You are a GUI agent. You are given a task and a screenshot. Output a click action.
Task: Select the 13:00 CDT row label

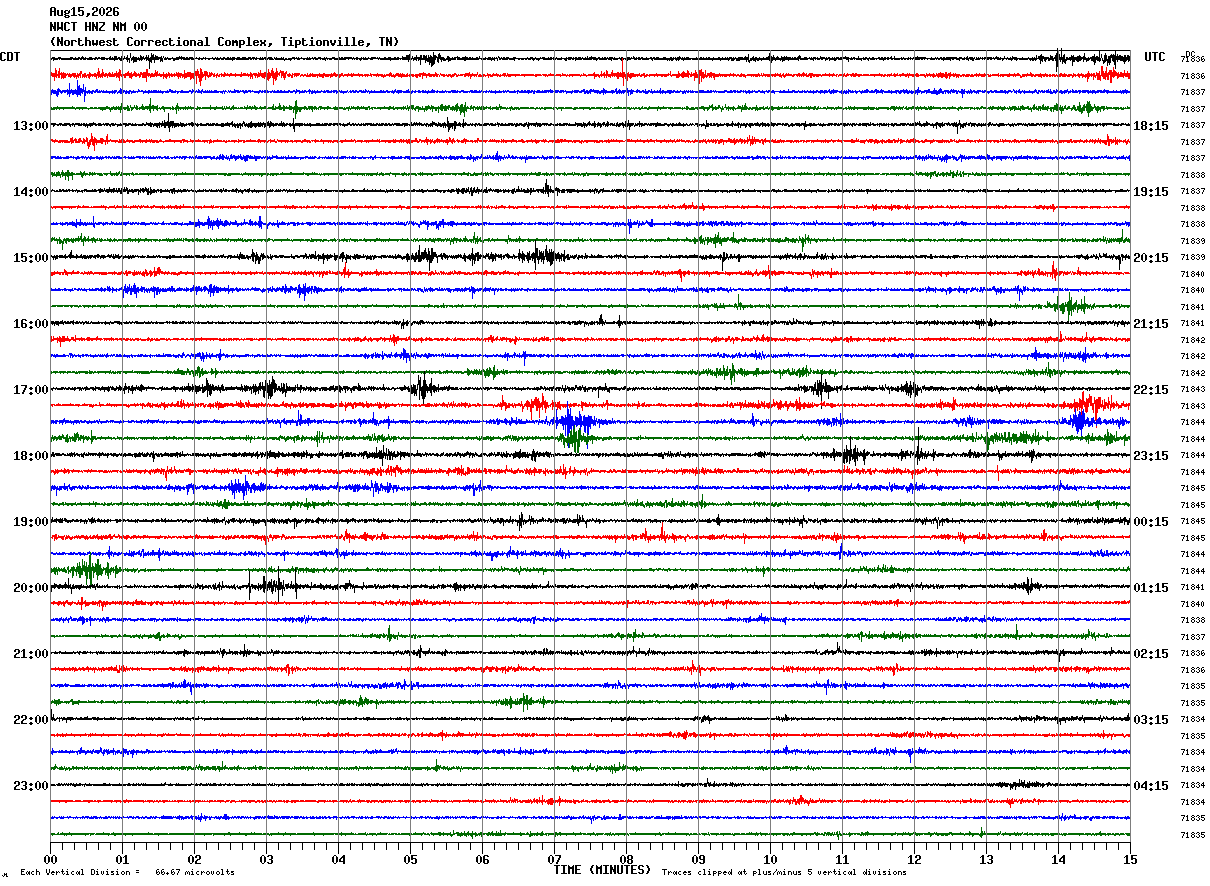pos(31,126)
